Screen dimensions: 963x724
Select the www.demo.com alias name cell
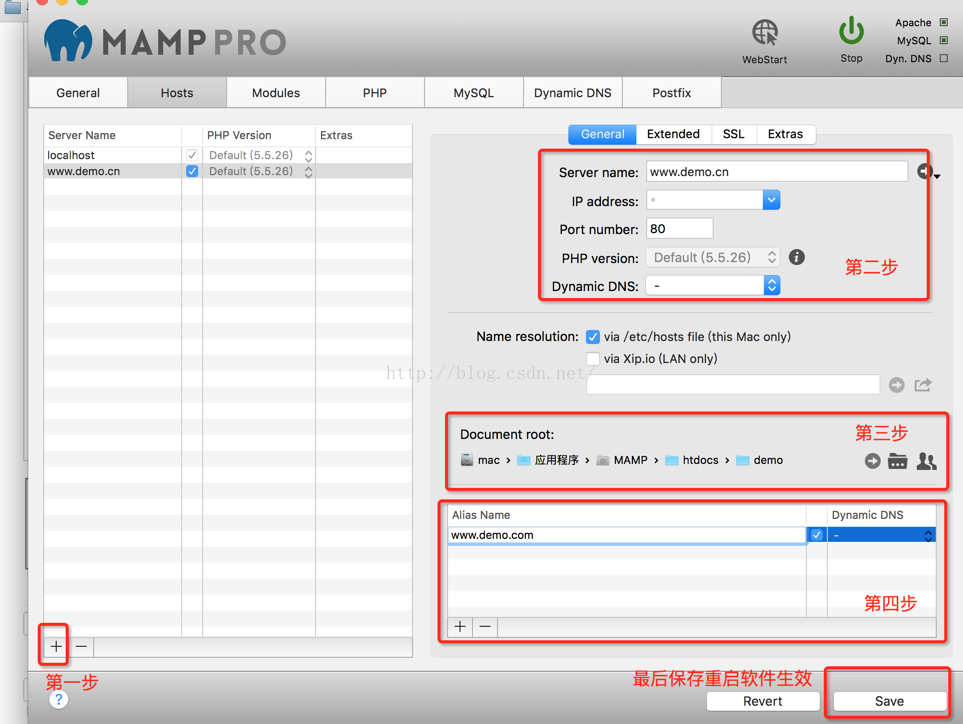(626, 535)
